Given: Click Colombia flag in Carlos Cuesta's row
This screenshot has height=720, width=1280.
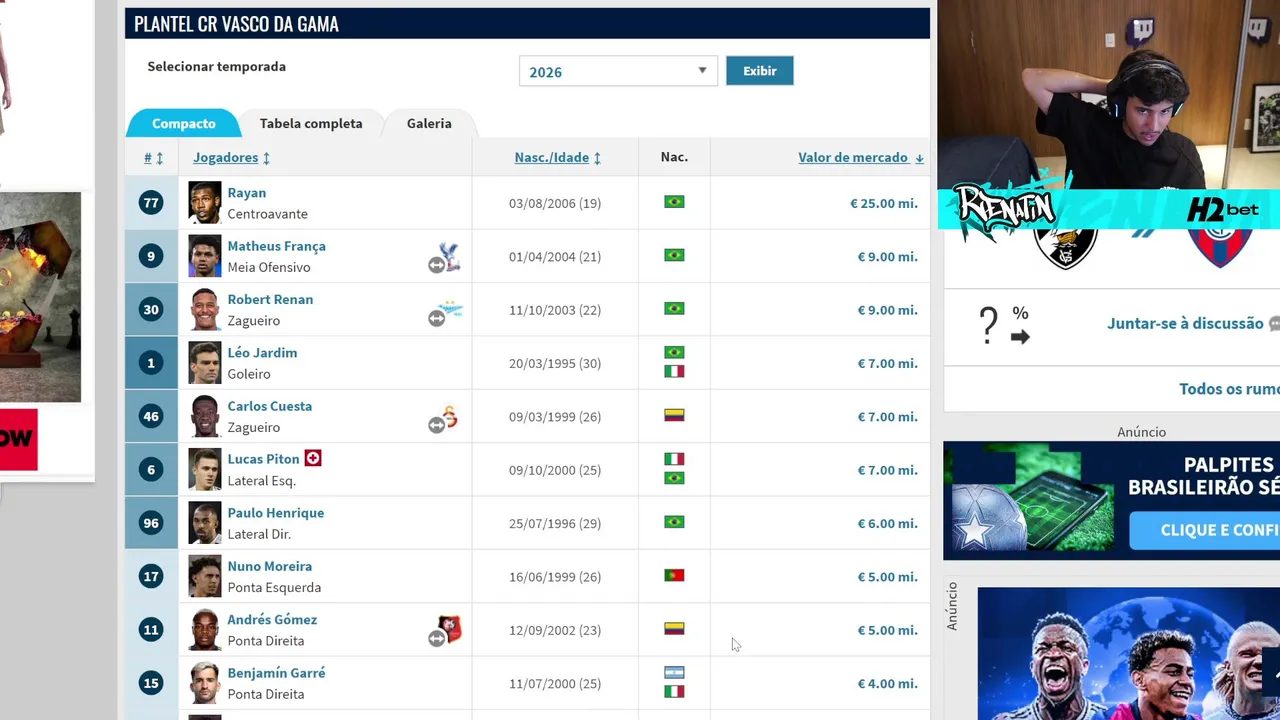Looking at the screenshot, I should (x=674, y=415).
